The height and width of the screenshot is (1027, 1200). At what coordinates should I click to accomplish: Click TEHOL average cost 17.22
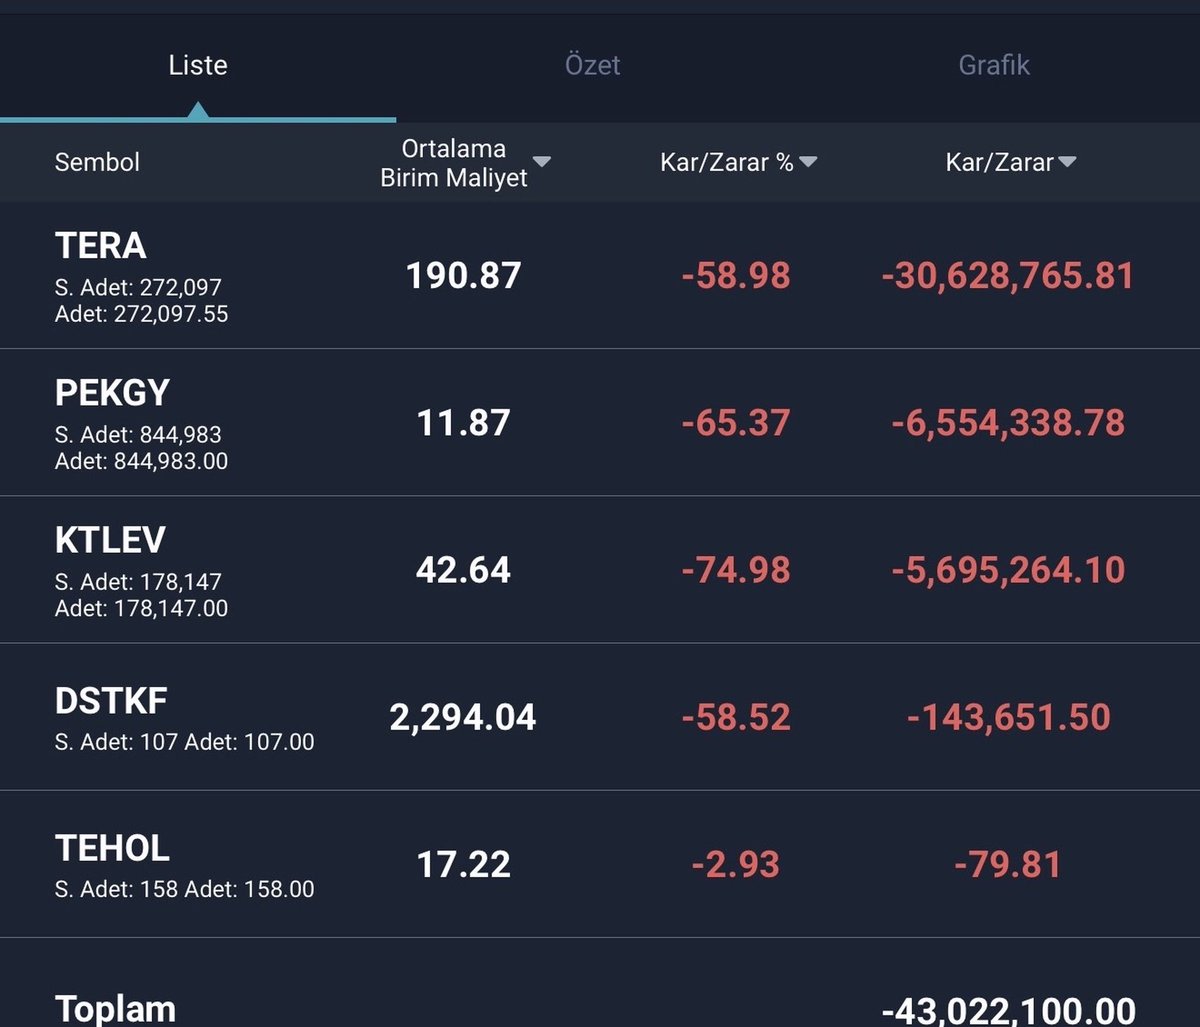[x=463, y=864]
